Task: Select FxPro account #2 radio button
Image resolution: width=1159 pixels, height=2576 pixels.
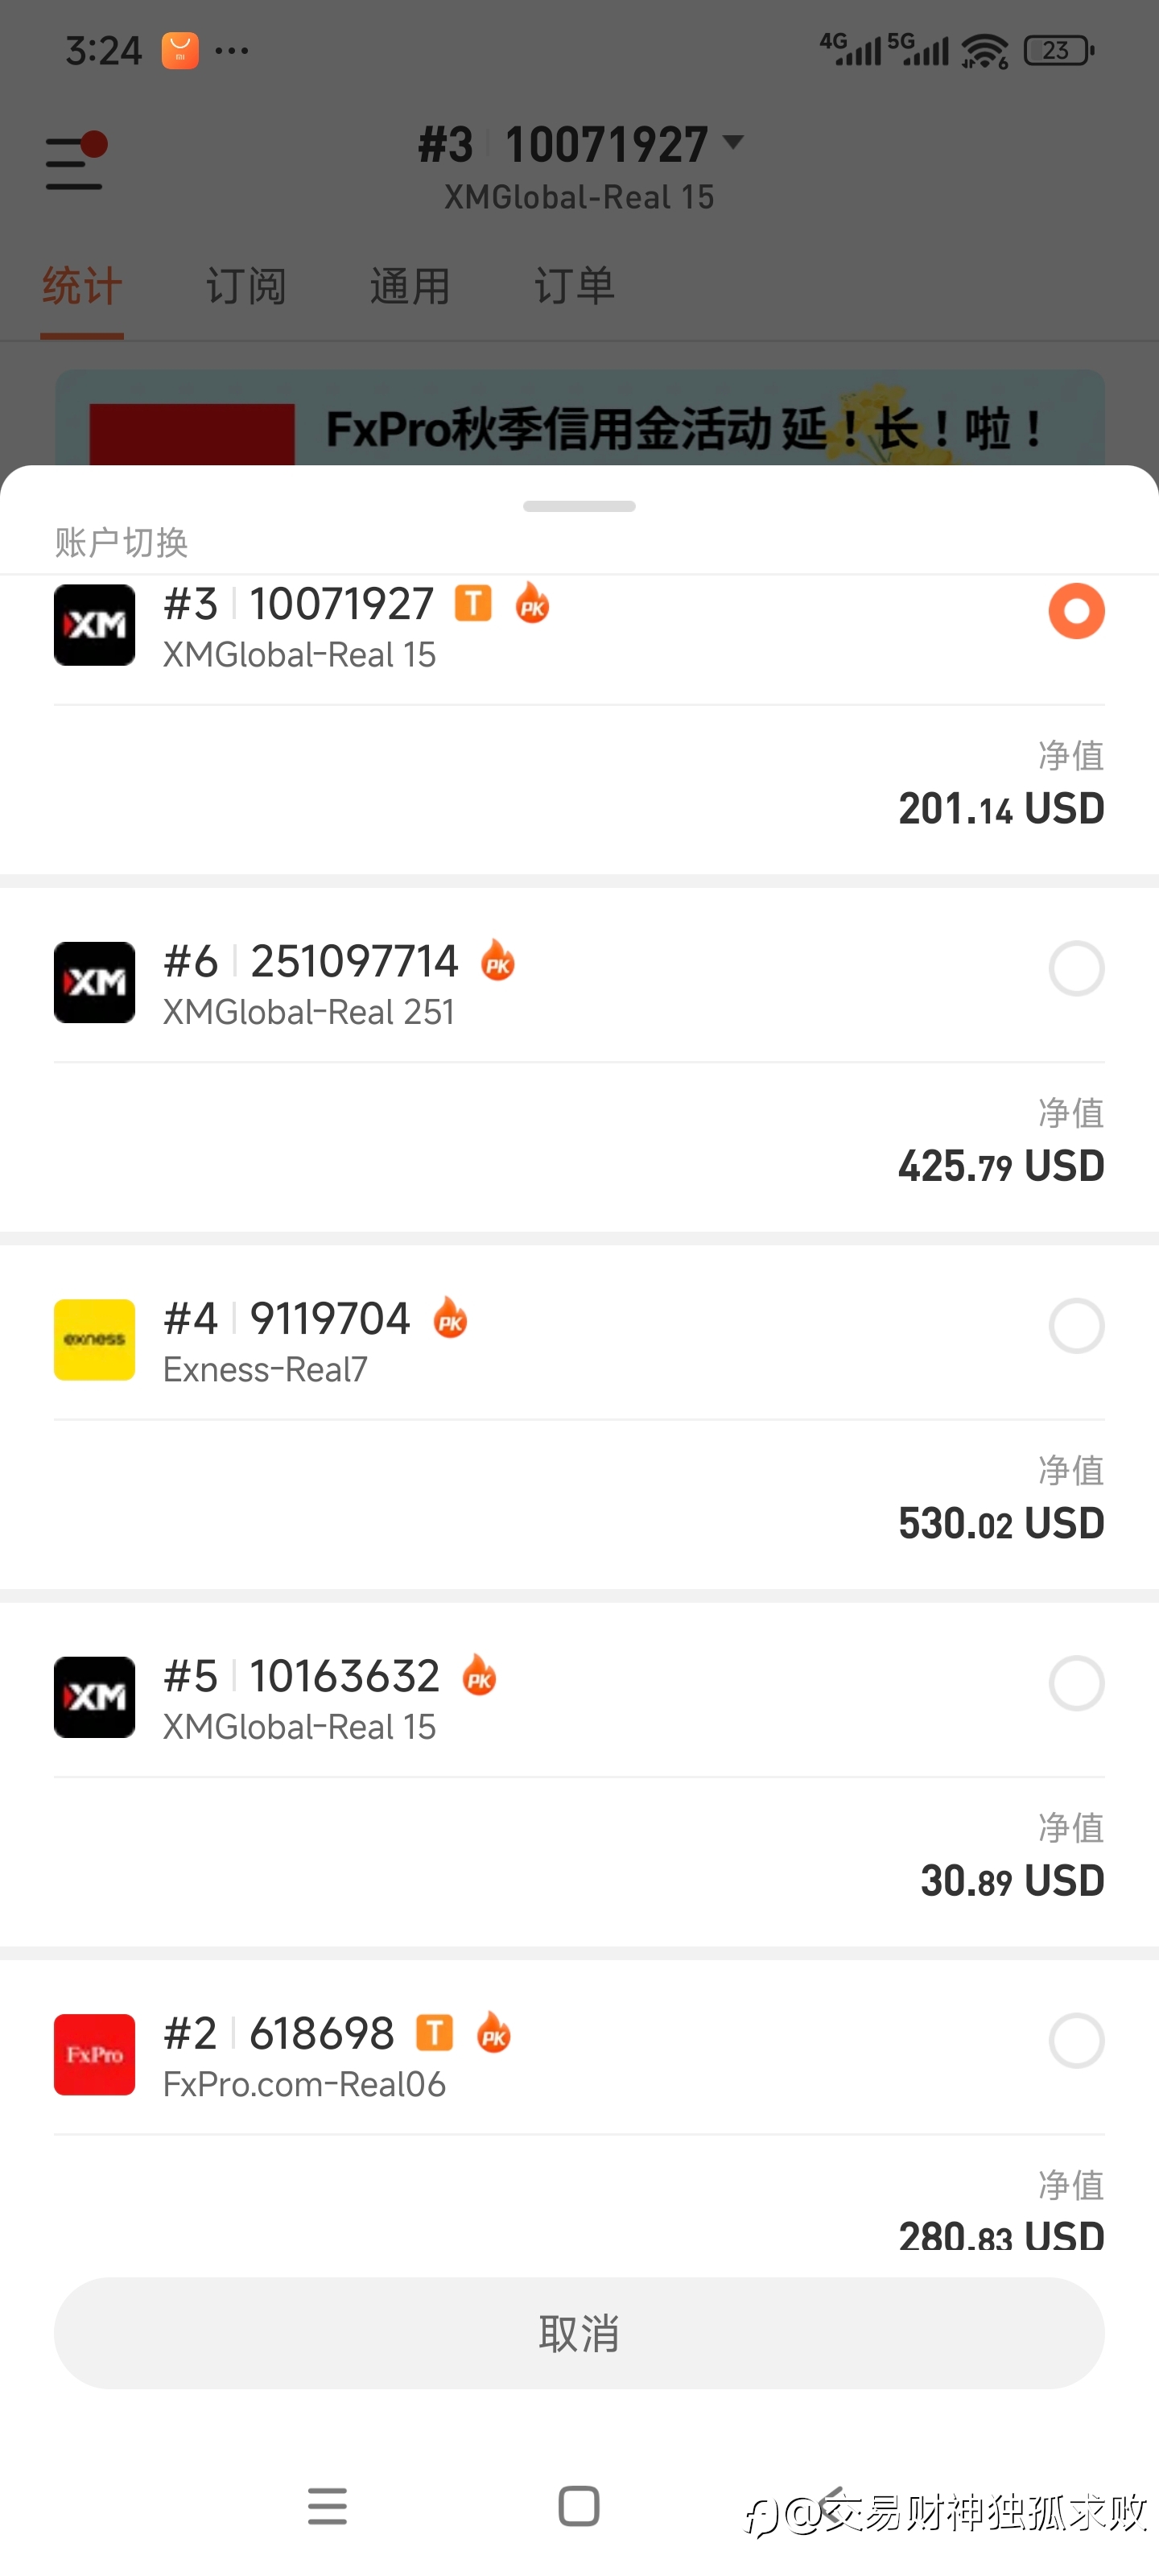Action: [x=1076, y=2040]
